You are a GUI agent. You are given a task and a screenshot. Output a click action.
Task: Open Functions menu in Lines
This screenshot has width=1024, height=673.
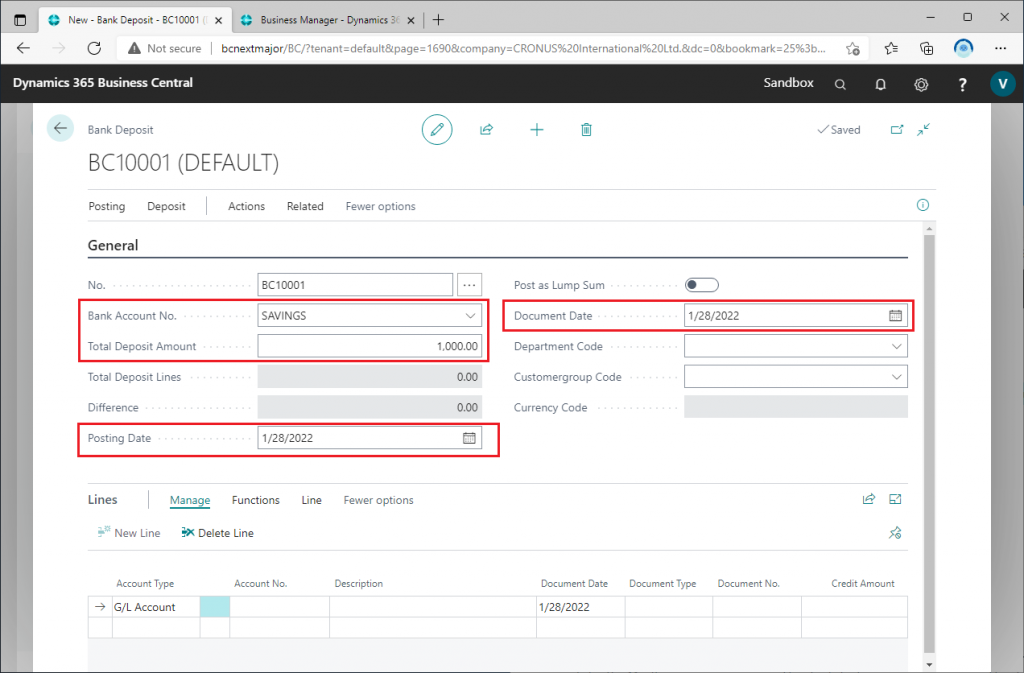[255, 500]
